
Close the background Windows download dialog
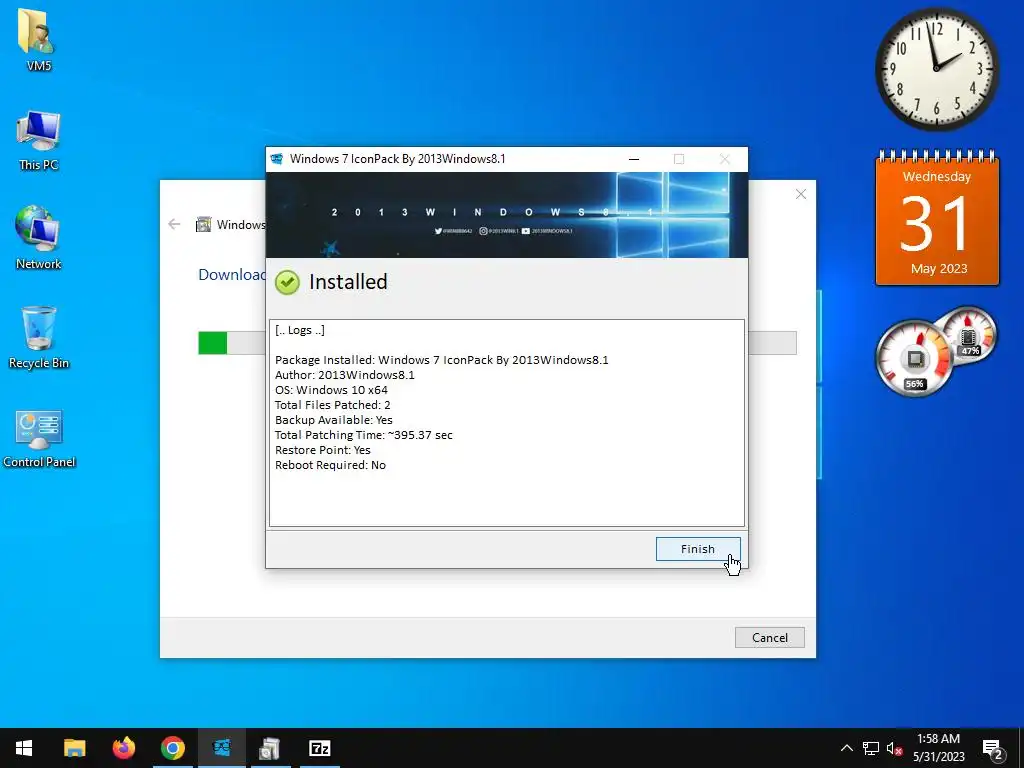tap(801, 194)
